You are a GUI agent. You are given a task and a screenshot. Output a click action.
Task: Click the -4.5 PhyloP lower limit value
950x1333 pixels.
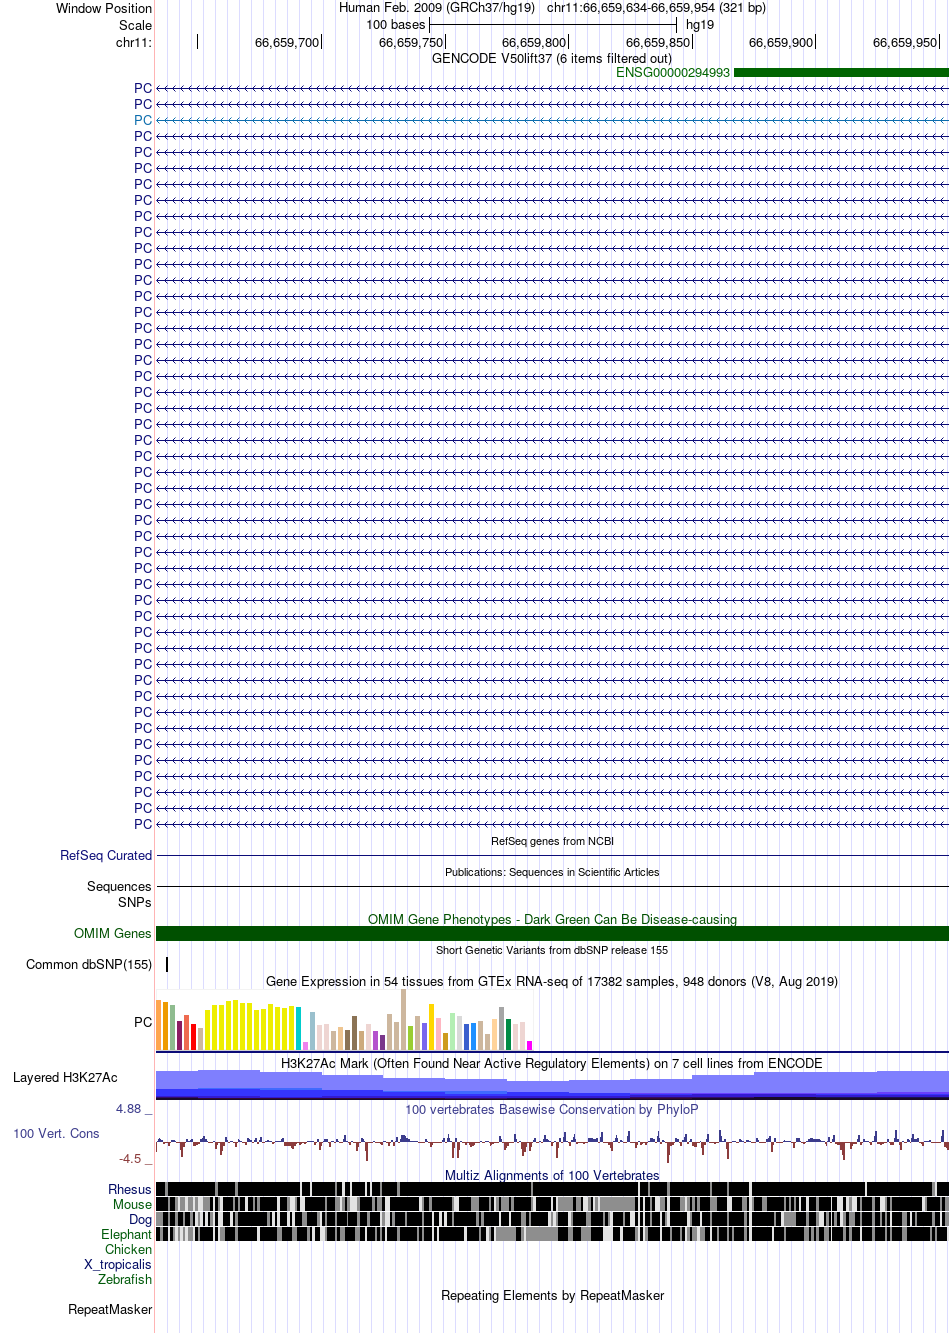coord(130,1158)
